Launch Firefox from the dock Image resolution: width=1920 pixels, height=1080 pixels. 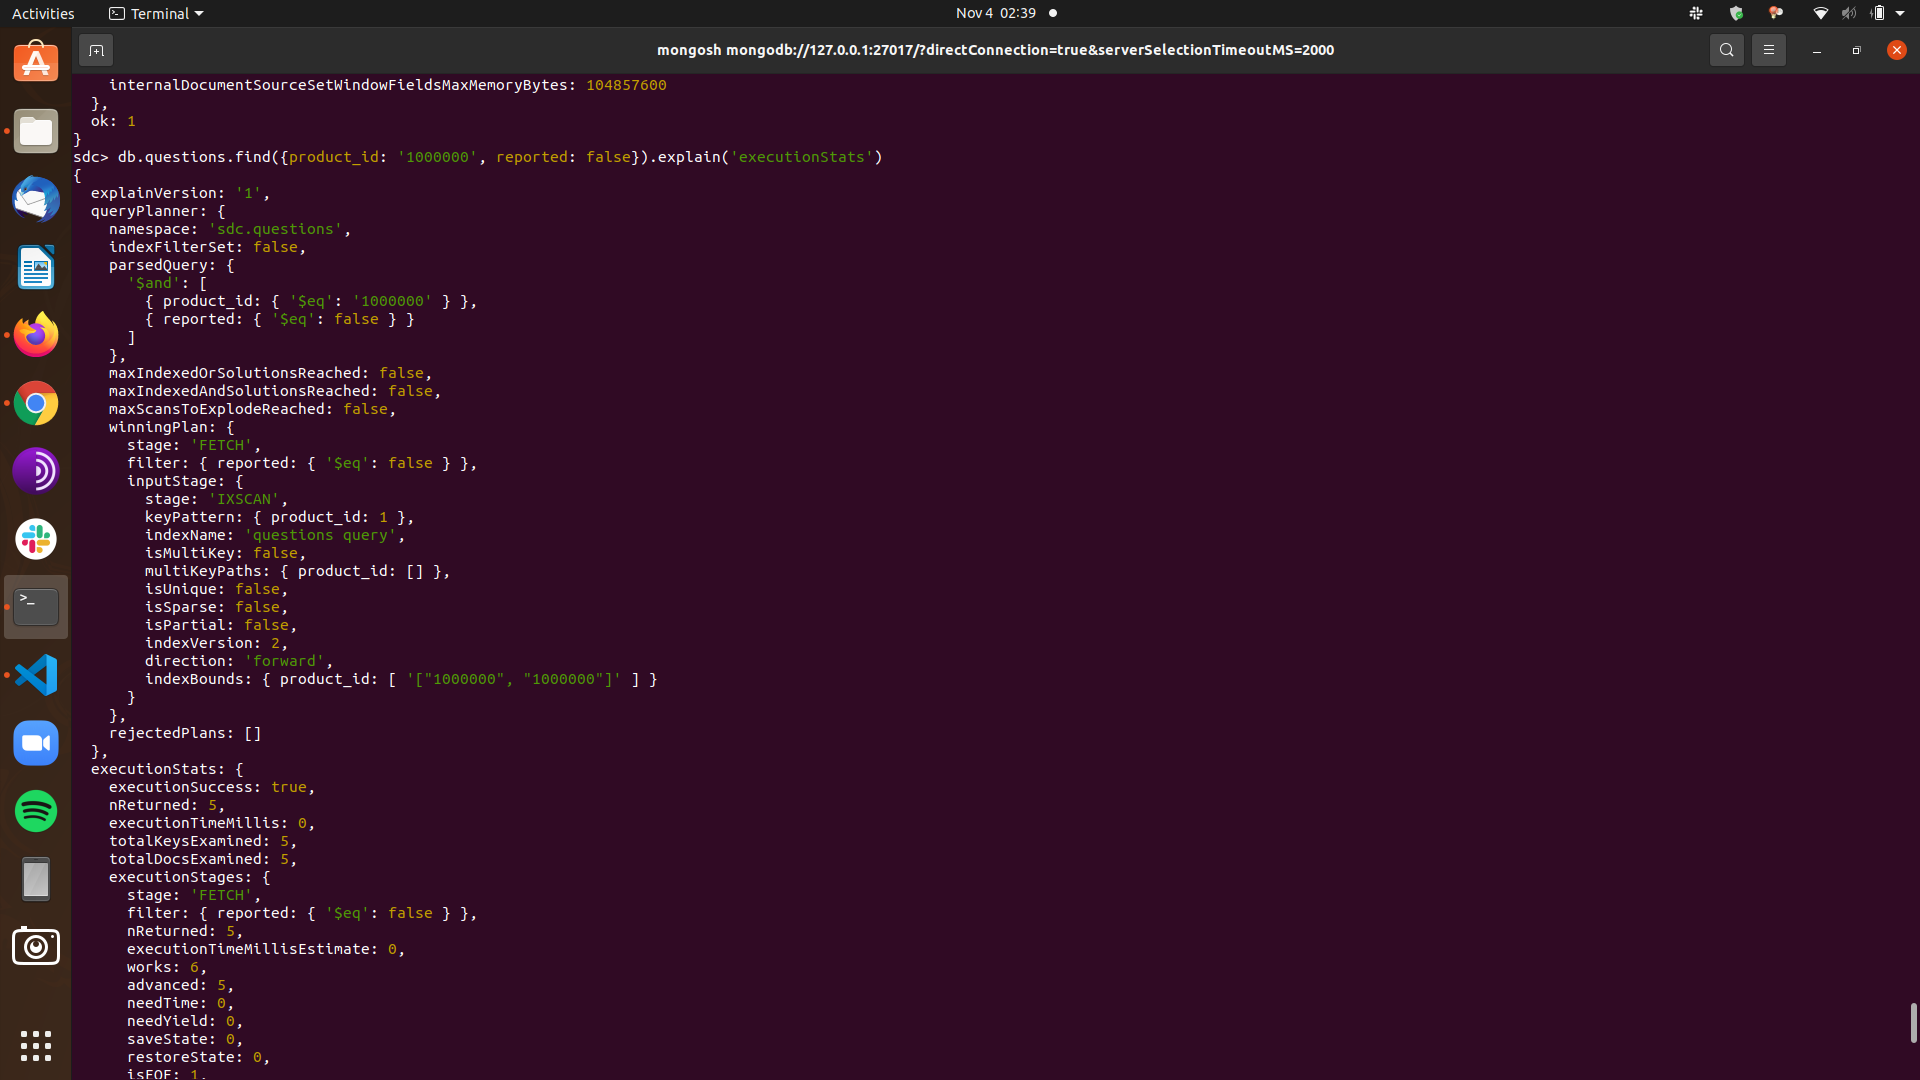click(x=36, y=335)
